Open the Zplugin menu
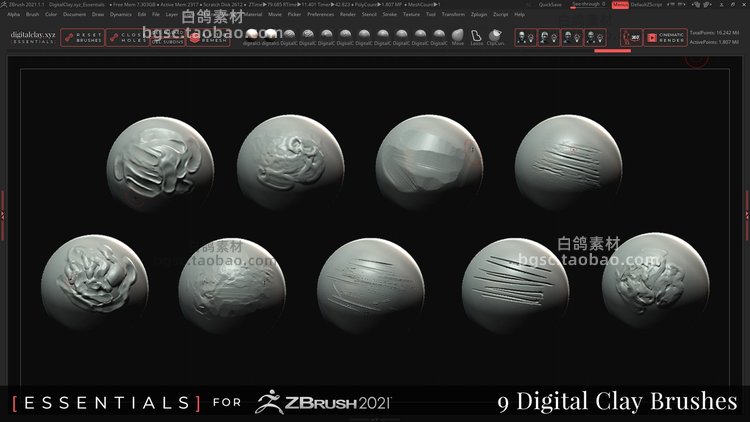Image resolution: width=750 pixels, height=422 pixels. point(479,14)
